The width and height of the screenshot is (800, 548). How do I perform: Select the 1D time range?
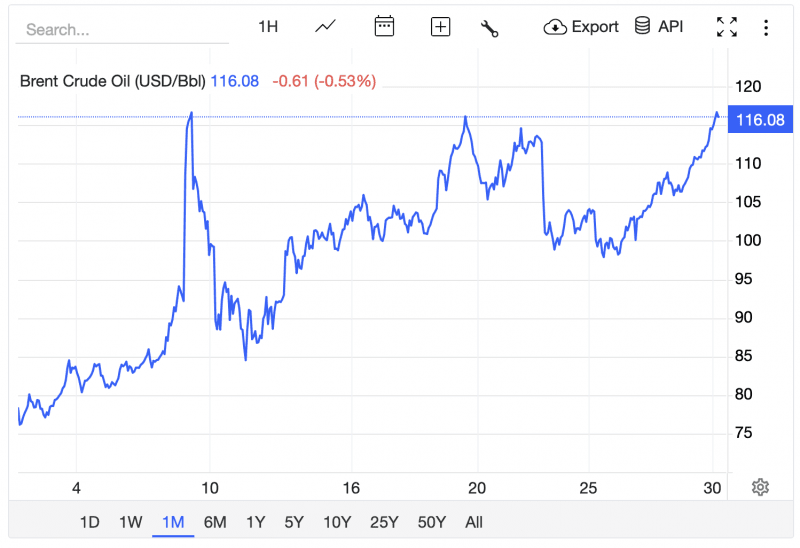click(89, 522)
